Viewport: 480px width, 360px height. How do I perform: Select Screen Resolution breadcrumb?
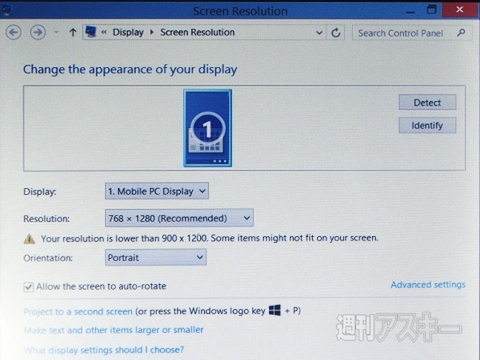pos(197,32)
